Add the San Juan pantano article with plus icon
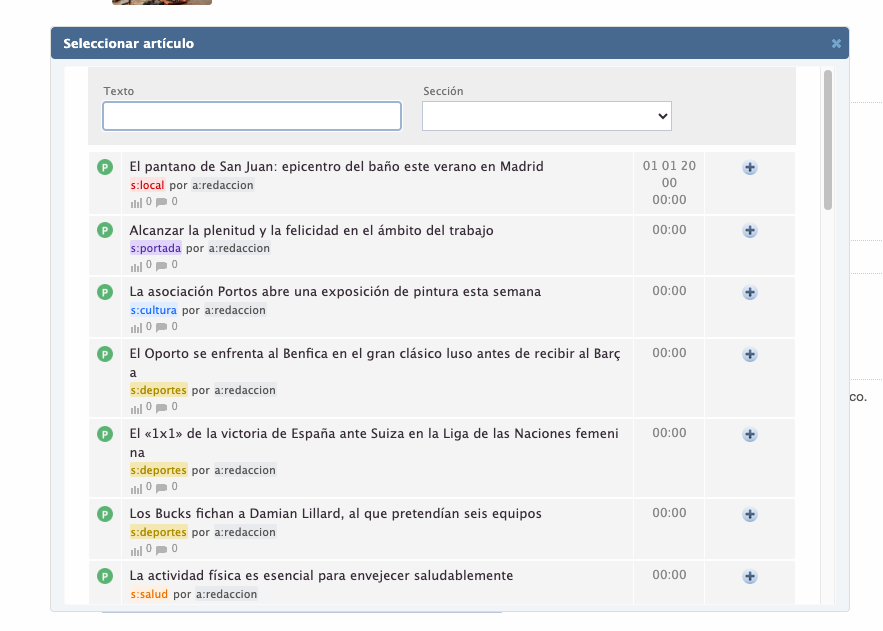The image size is (883, 631). tap(750, 168)
